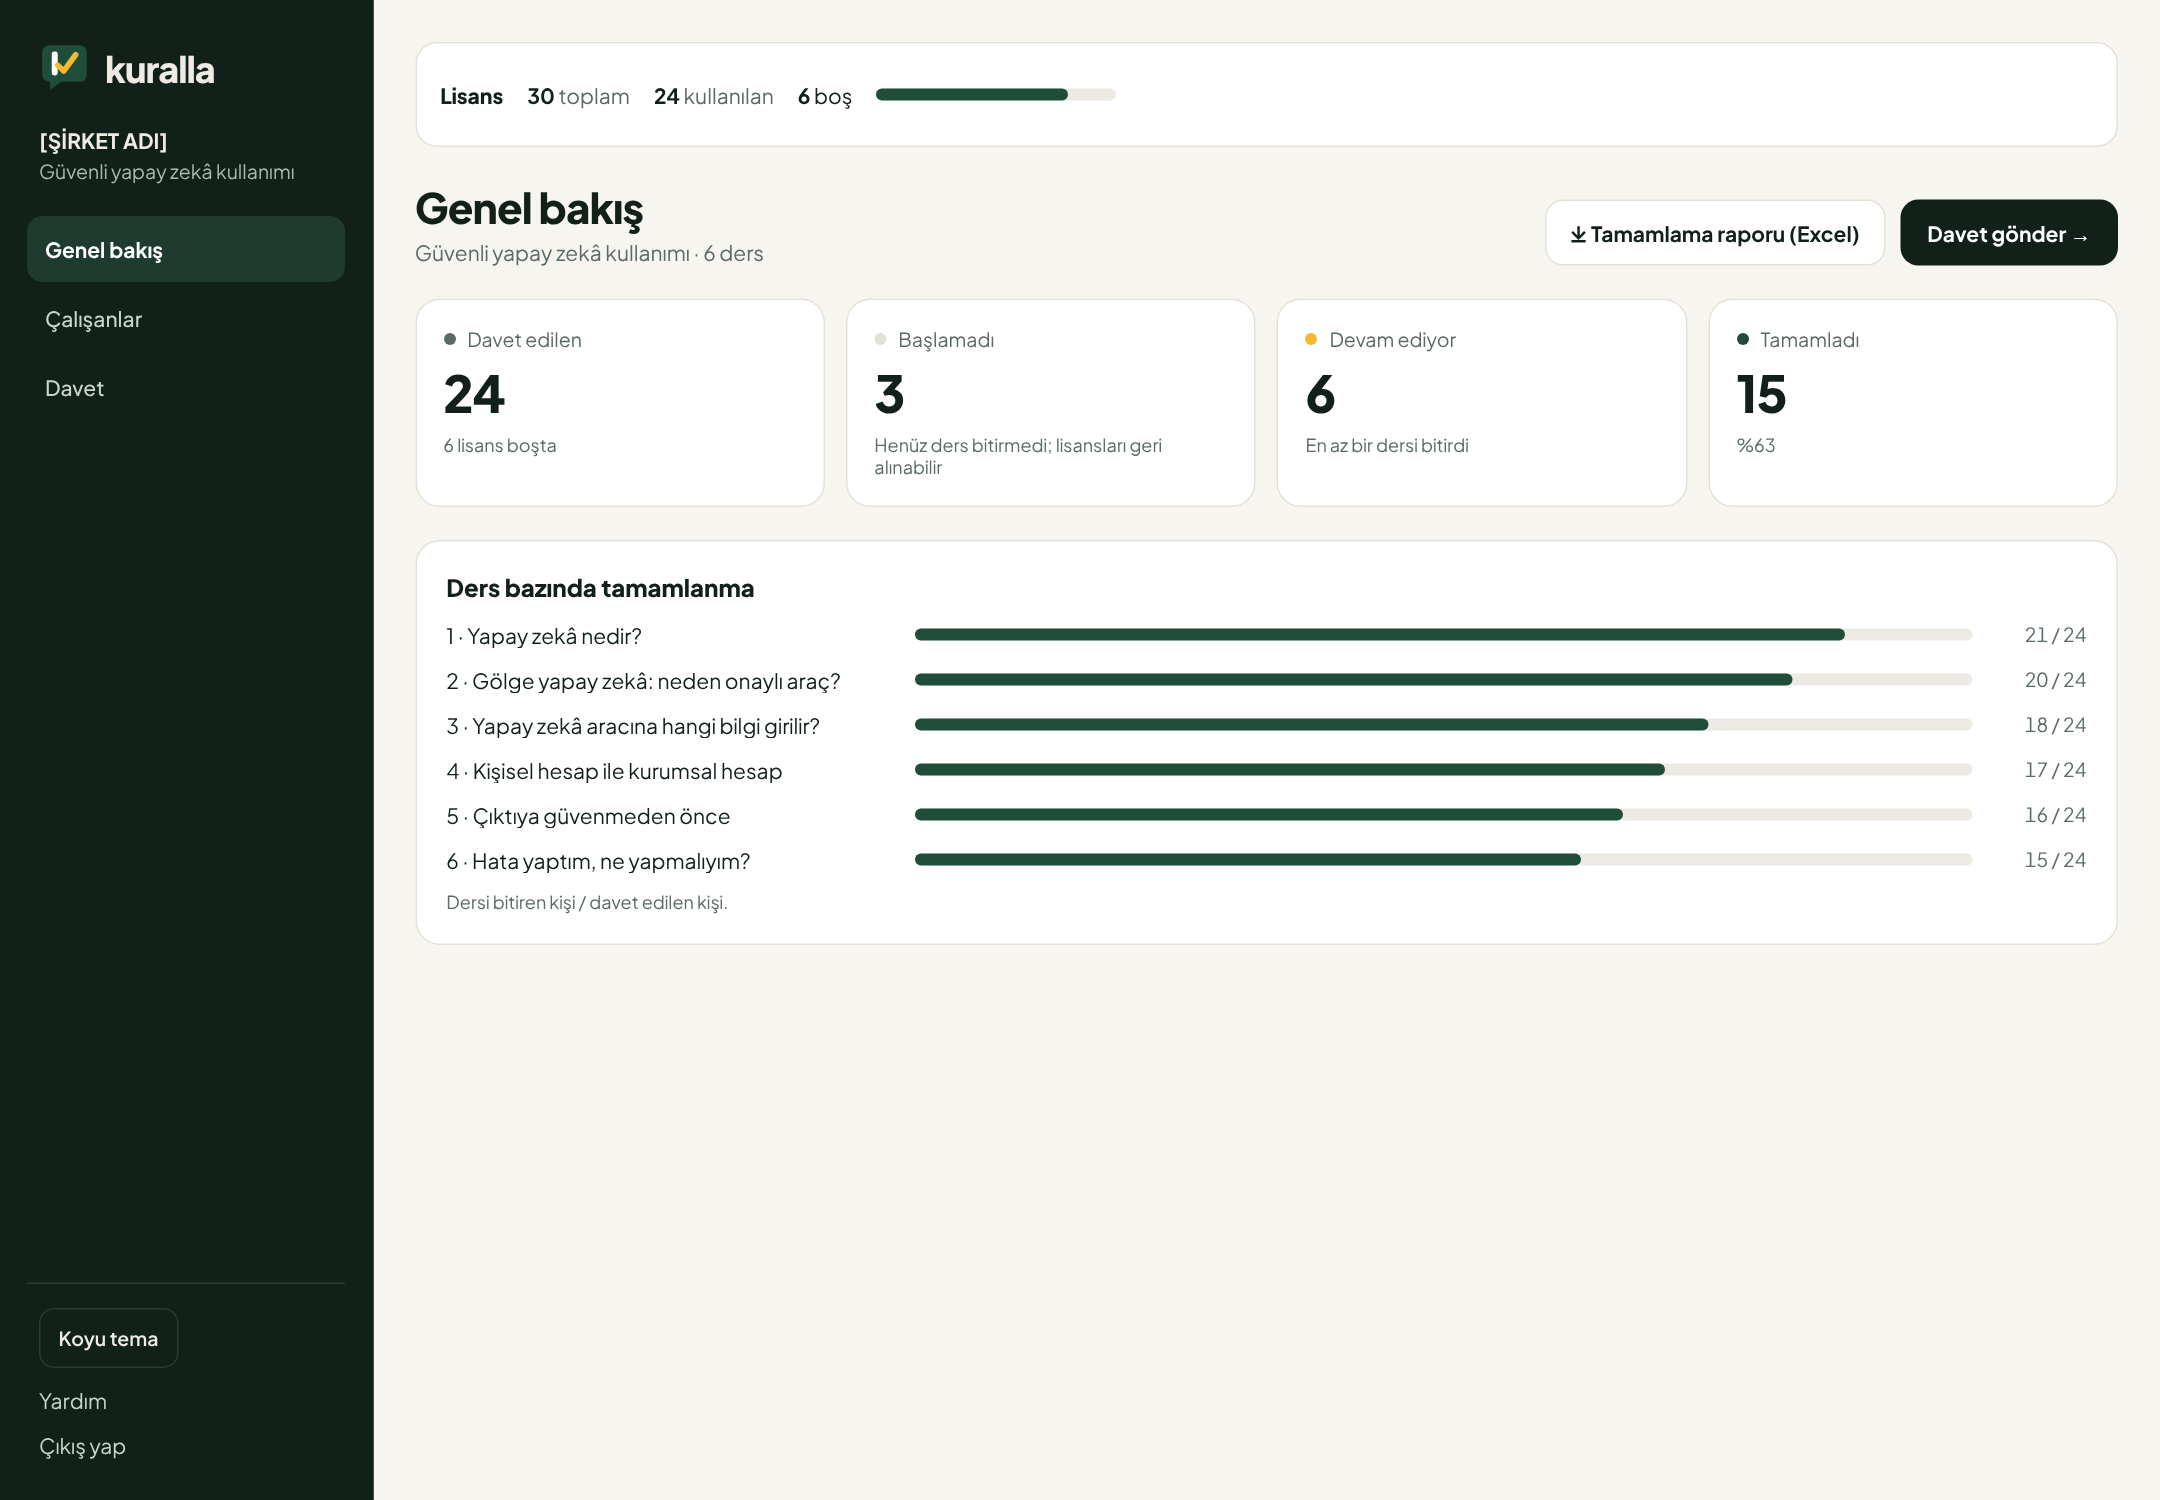Click the 'Ders bazında tamamlanma' heading
This screenshot has width=2160, height=1500.
pyautogui.click(x=600, y=588)
